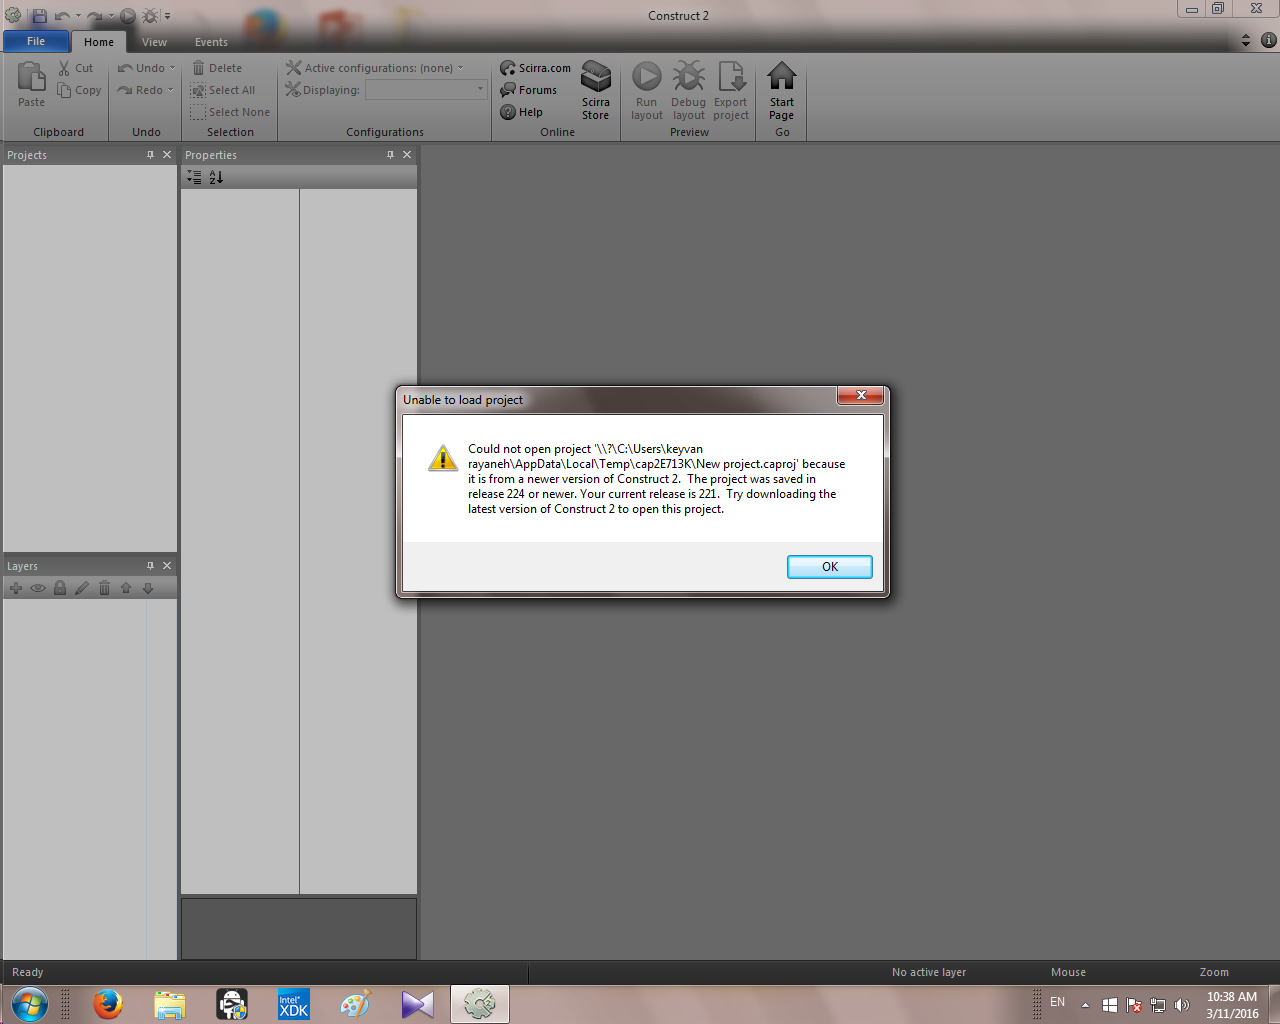Open Intel XDK from the taskbar

click(x=294, y=1004)
